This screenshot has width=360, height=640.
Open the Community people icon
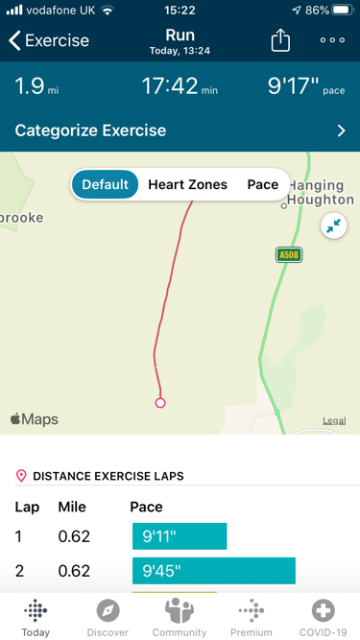(x=179, y=611)
